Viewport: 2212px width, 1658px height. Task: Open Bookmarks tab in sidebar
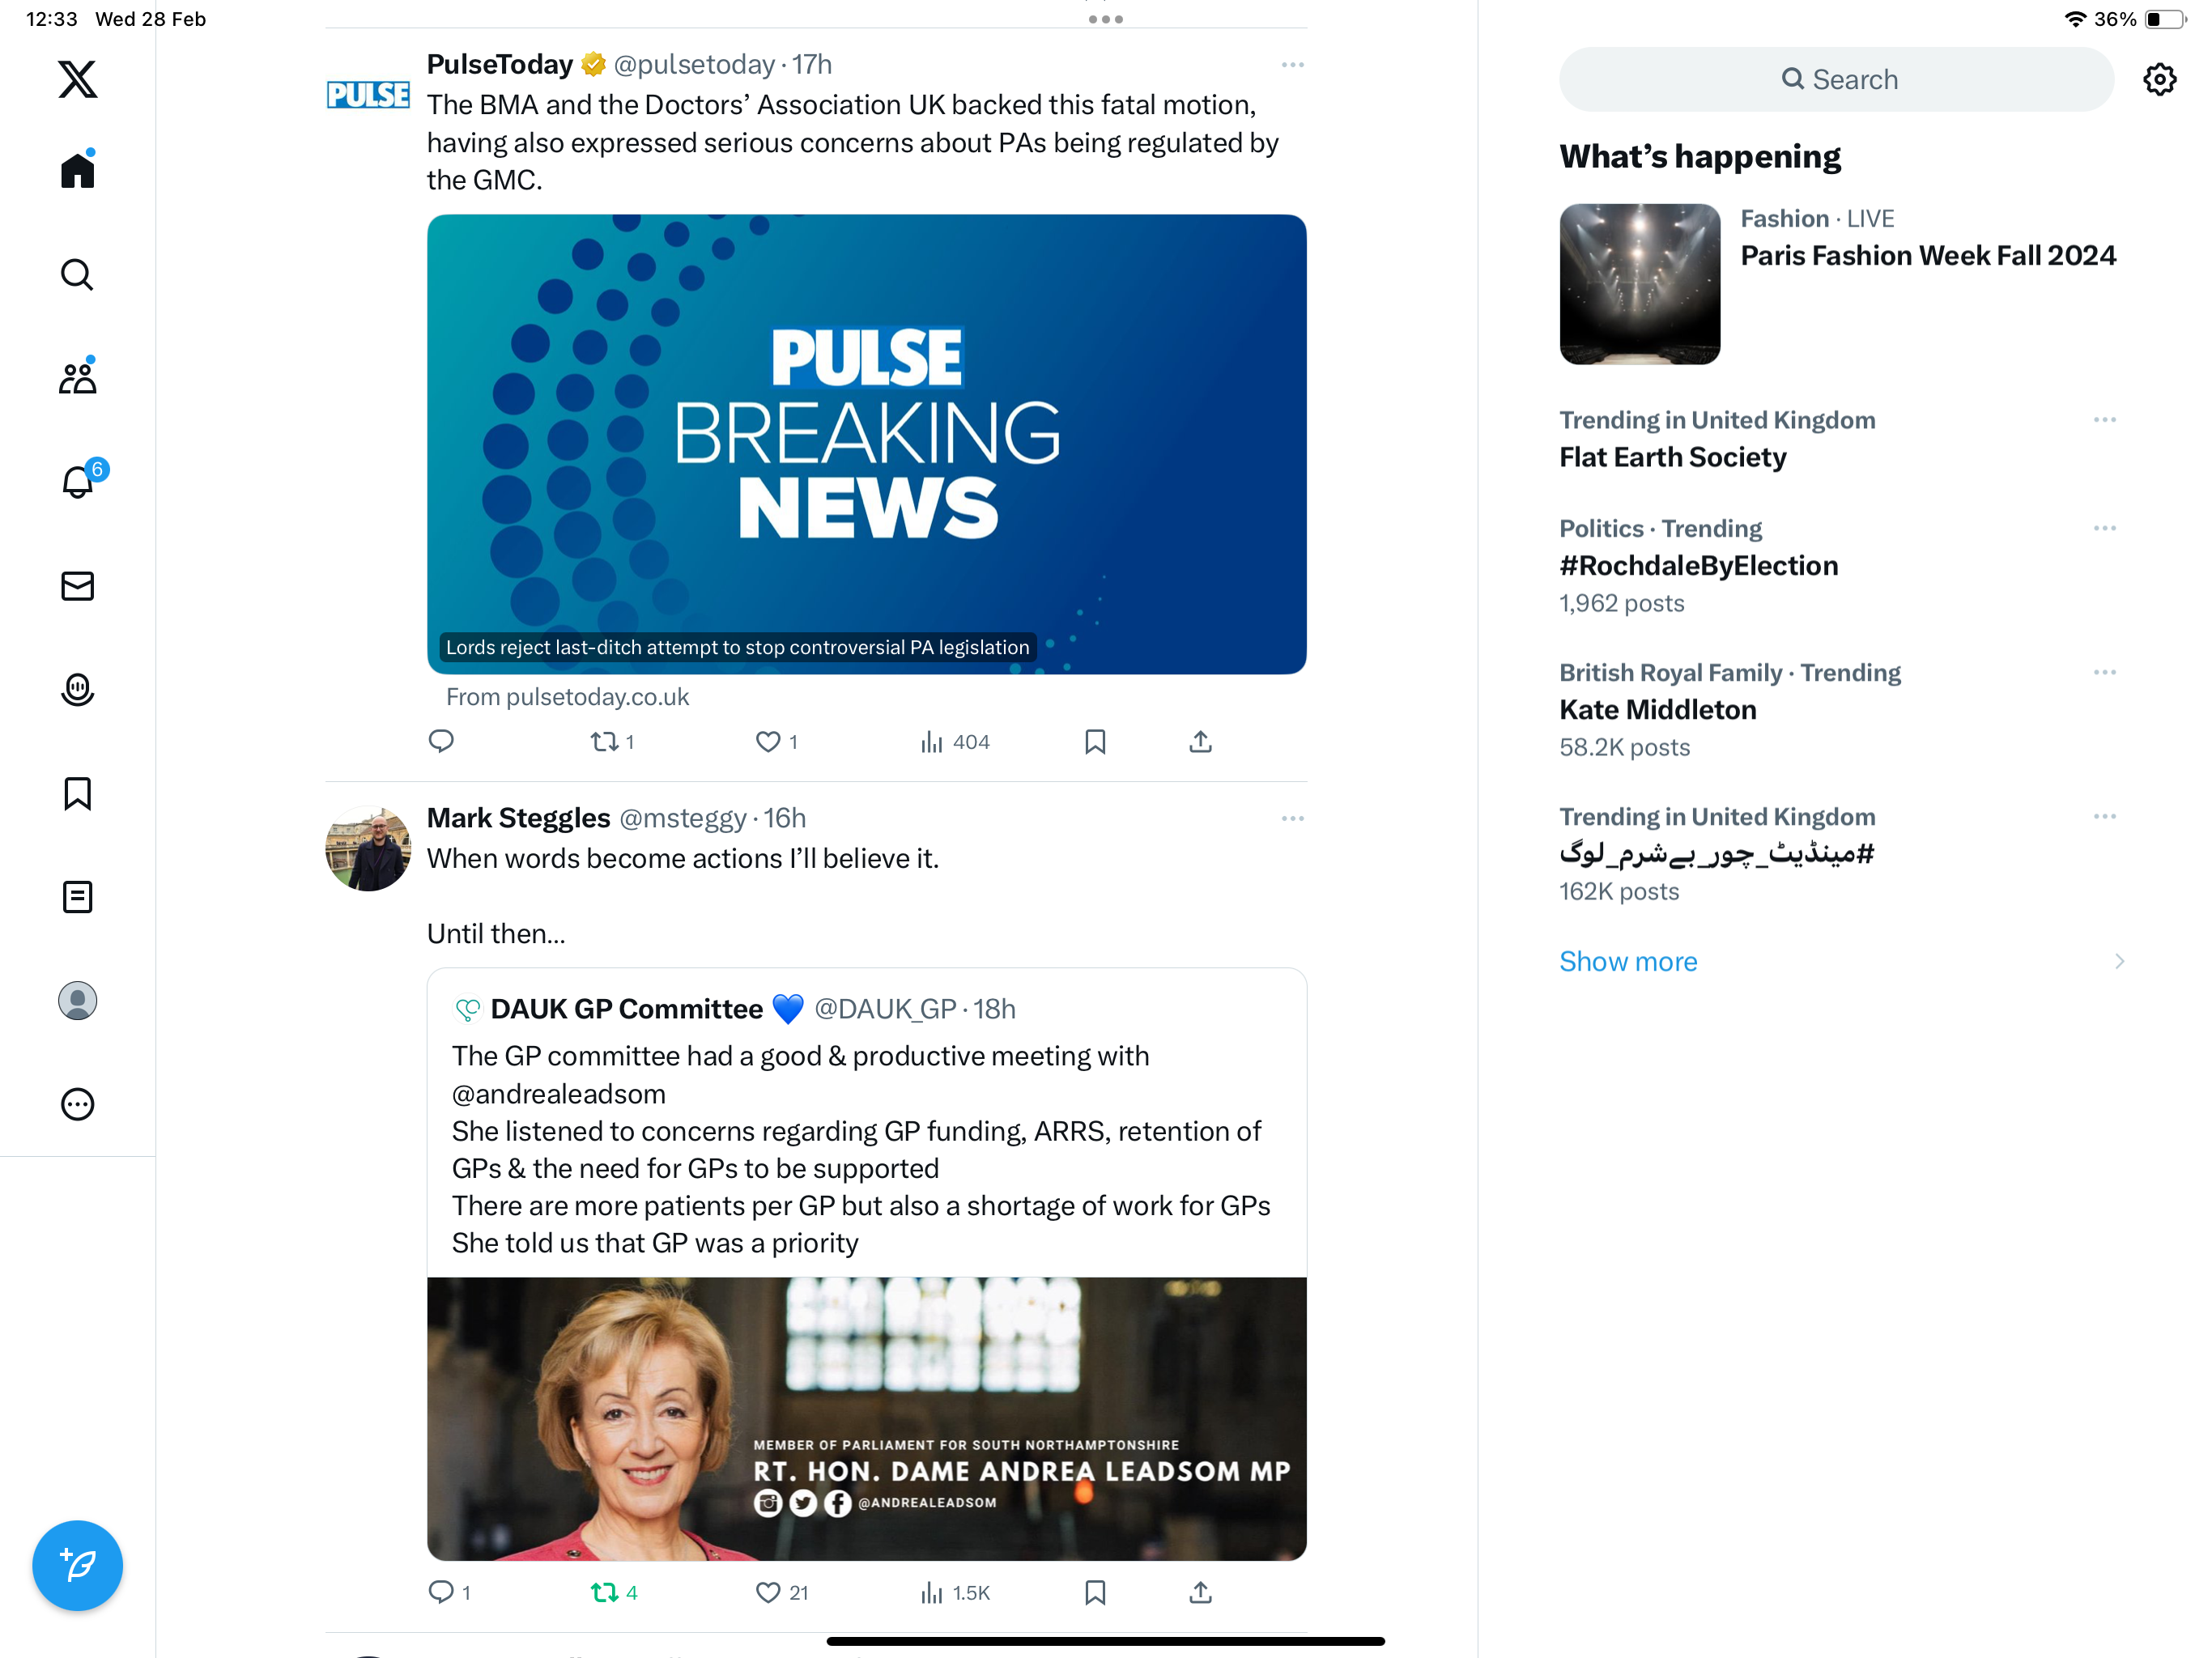[78, 793]
